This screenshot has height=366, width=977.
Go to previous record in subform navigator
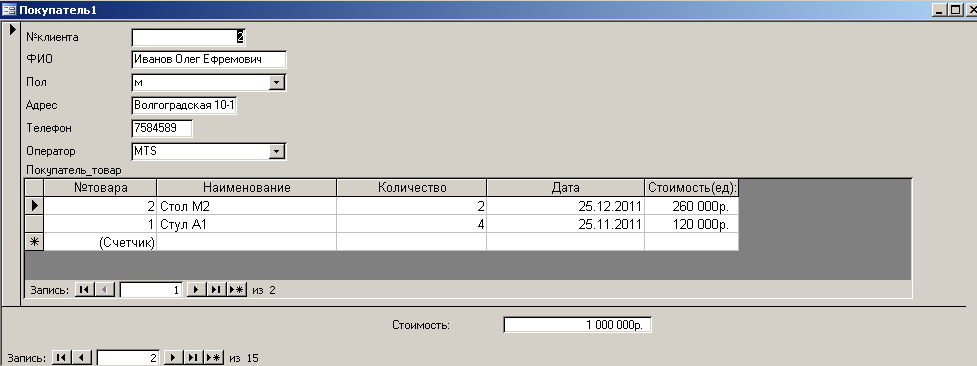pyautogui.click(x=105, y=289)
